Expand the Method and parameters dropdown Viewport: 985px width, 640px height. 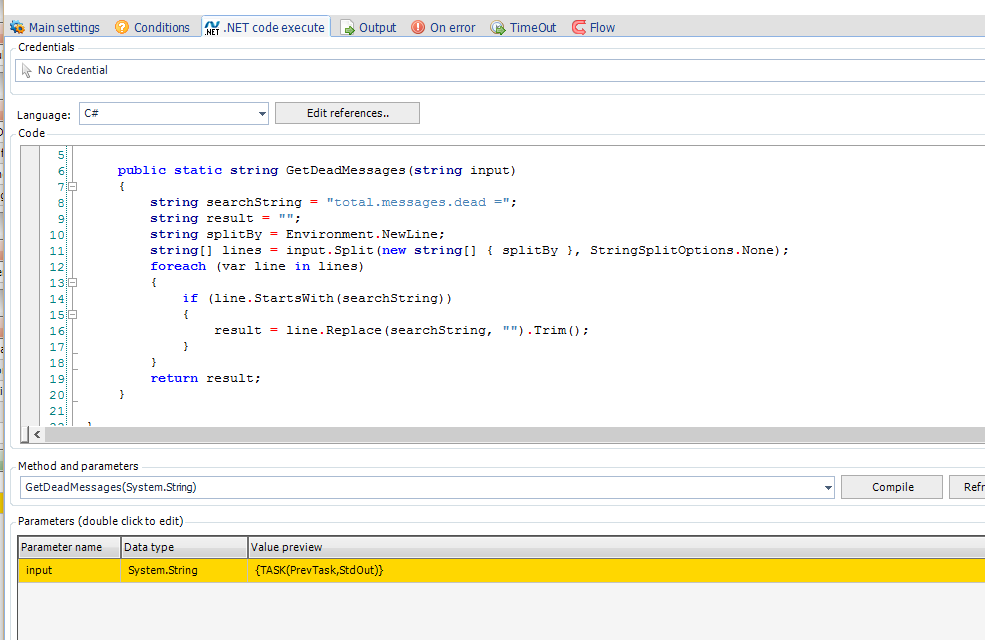tap(828, 488)
